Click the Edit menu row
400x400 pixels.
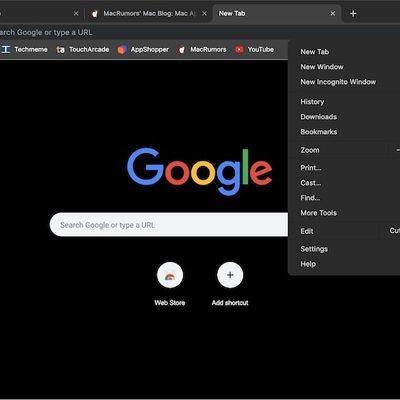pyautogui.click(x=344, y=231)
